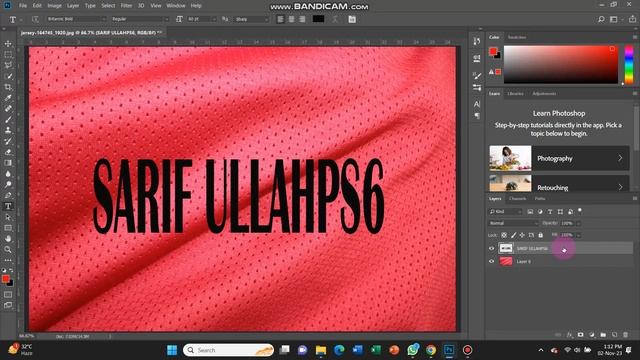Toggle text orientation in options bar
This screenshot has width=640, height=360.
click(x=35, y=19)
